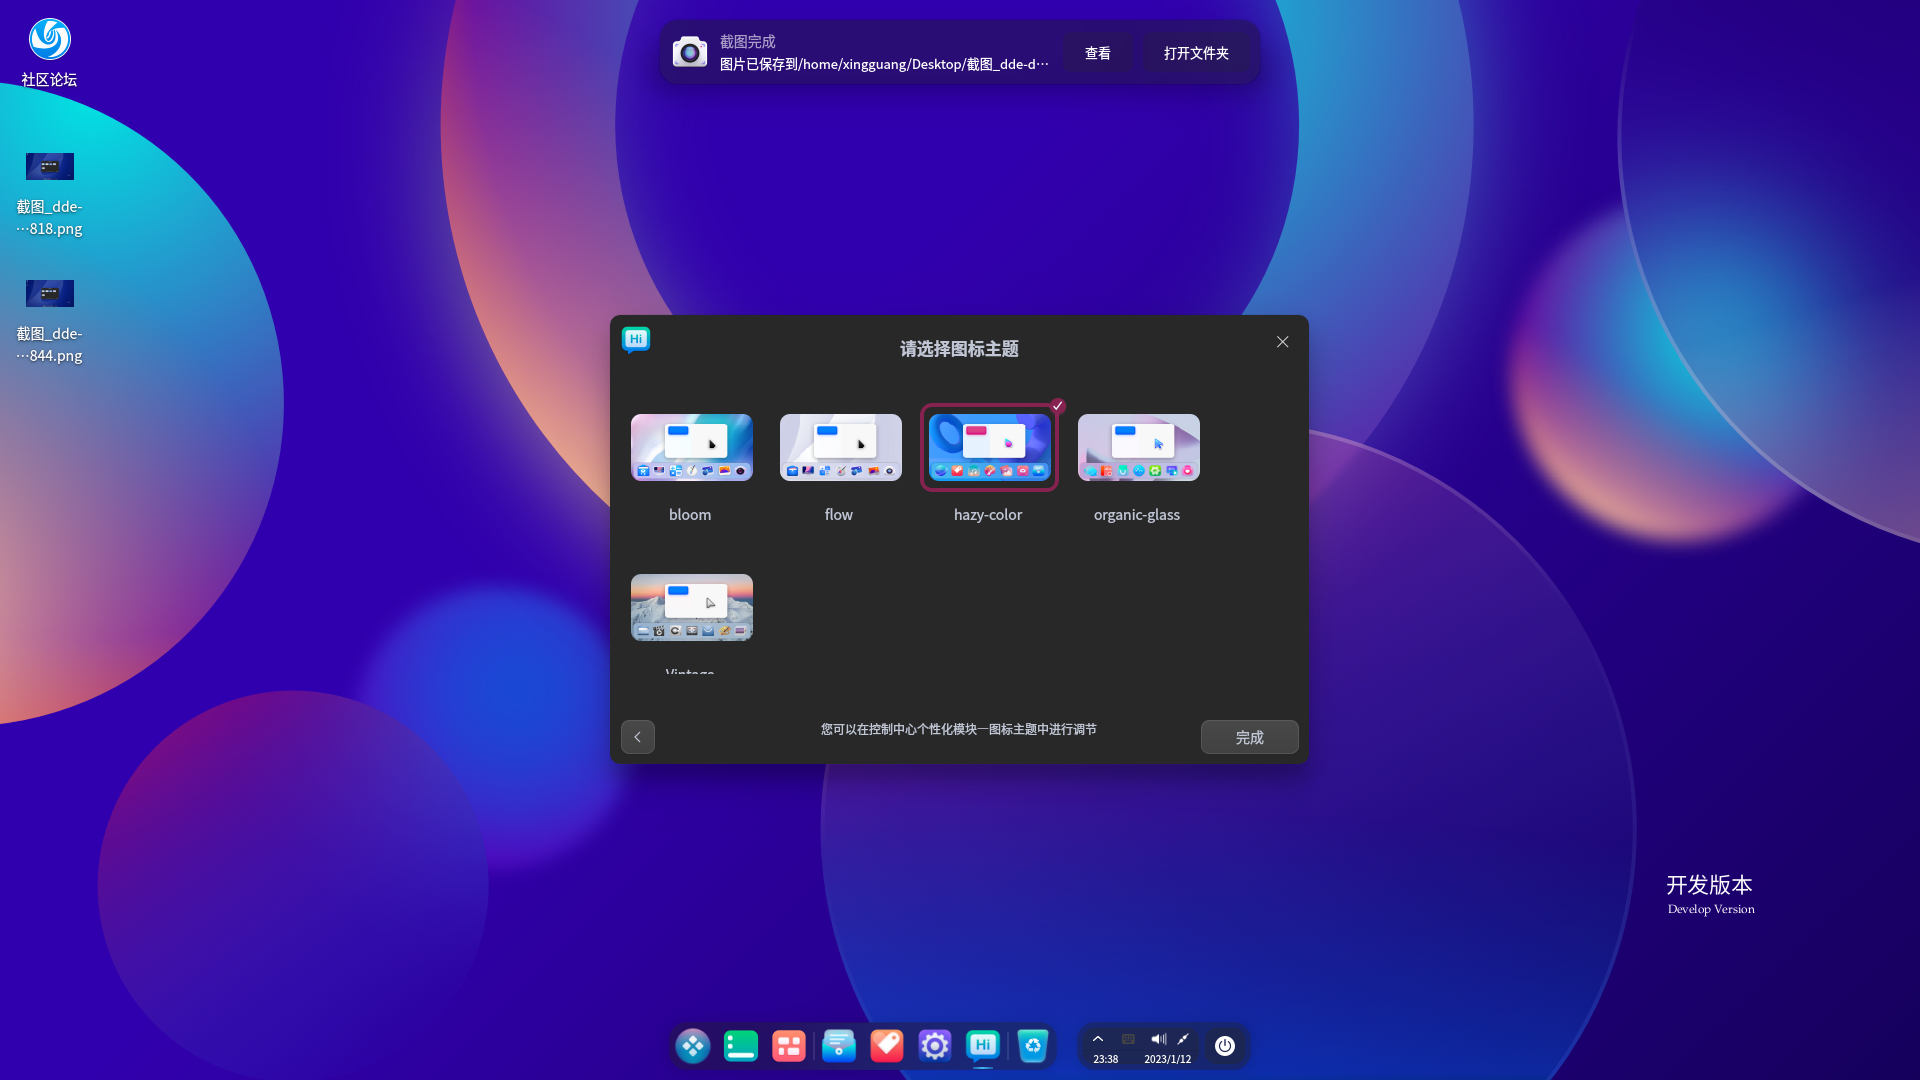Select the bloom icon theme
1920x1080 pixels.
tap(691, 447)
